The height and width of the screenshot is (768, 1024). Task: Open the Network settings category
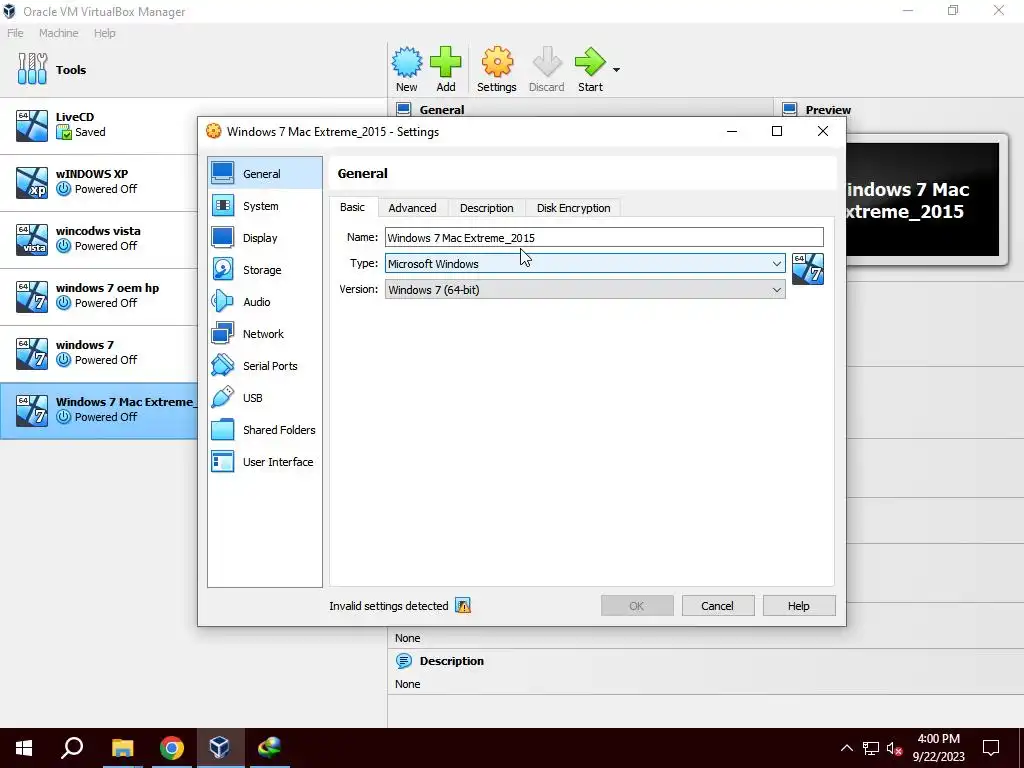tap(264, 334)
